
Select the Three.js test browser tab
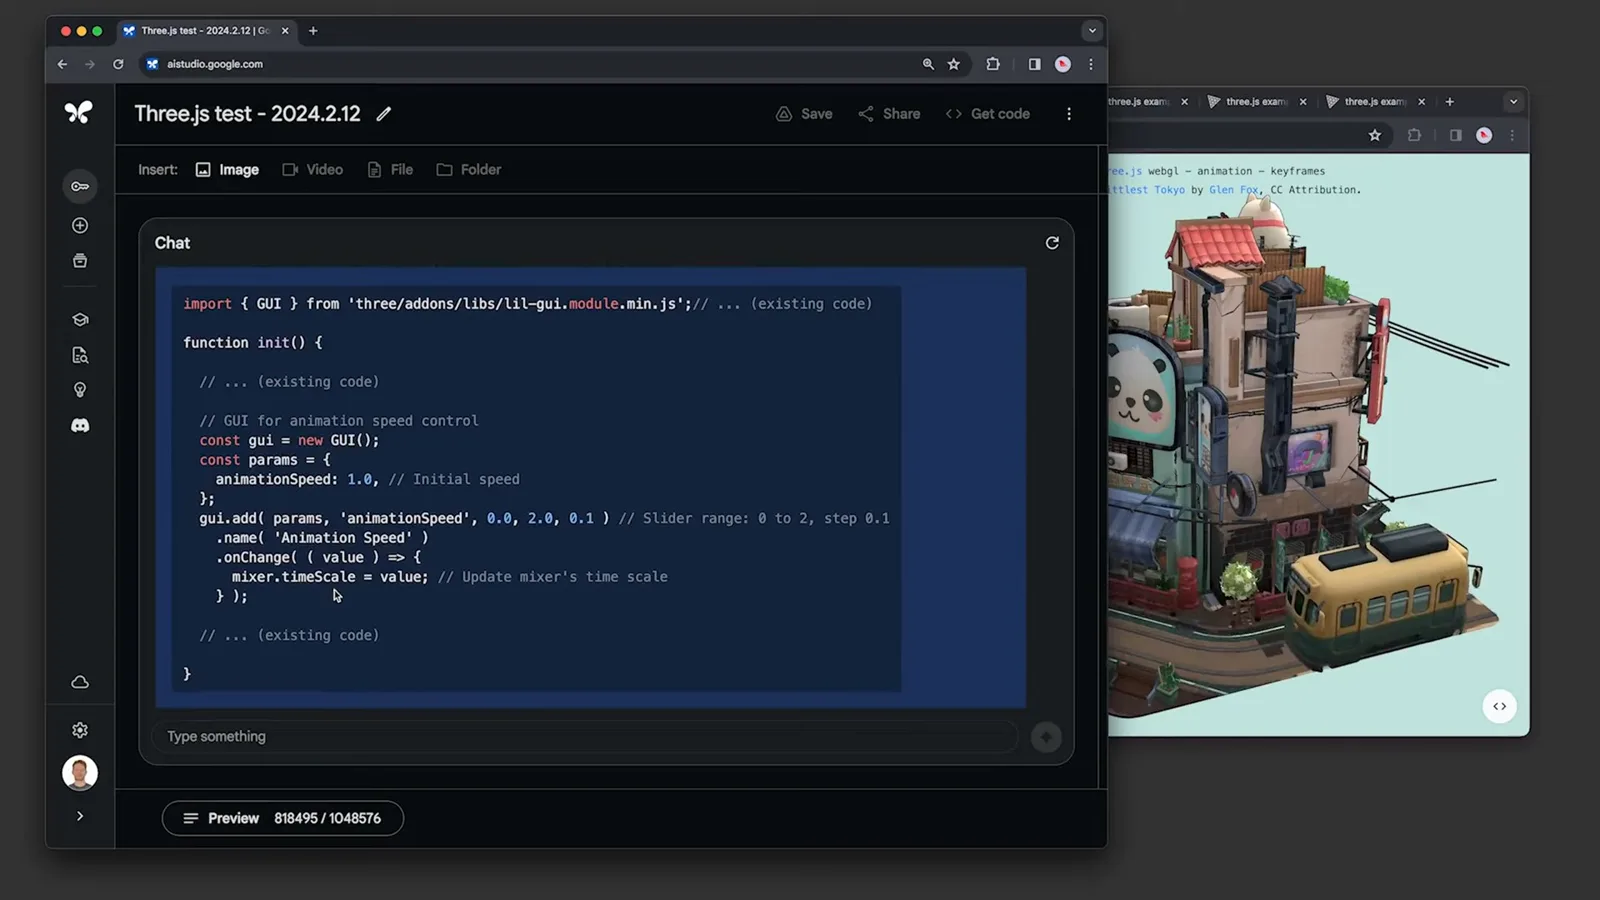click(x=205, y=31)
